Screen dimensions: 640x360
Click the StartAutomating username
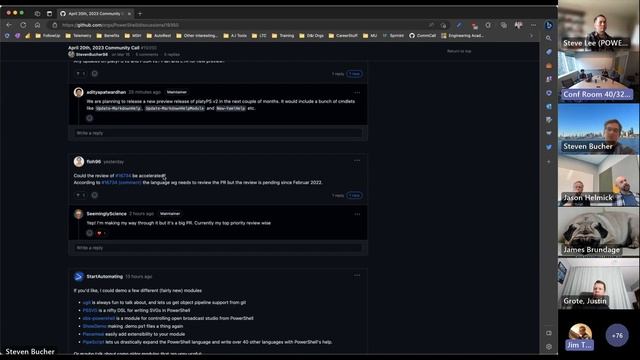point(104,276)
